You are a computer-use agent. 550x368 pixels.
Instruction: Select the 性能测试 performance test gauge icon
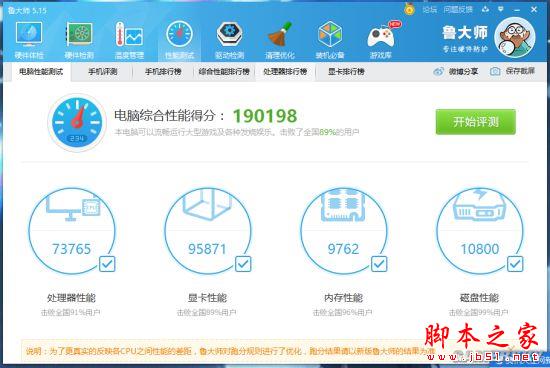(179, 34)
